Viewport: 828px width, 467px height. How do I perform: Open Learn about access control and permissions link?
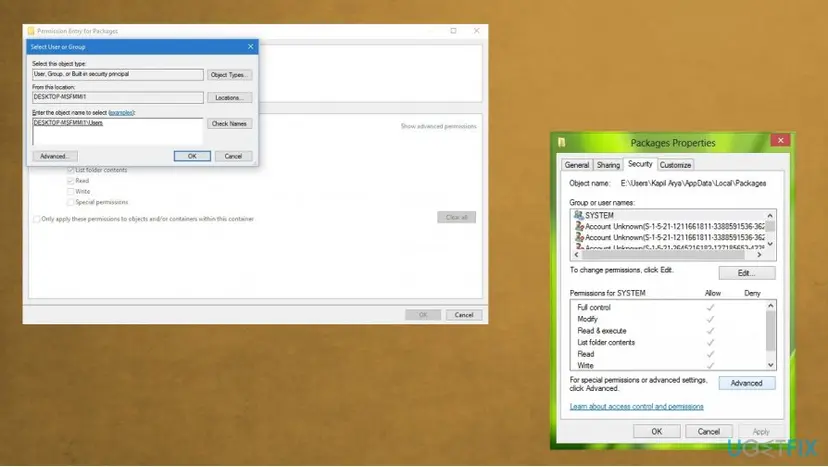coord(636,406)
